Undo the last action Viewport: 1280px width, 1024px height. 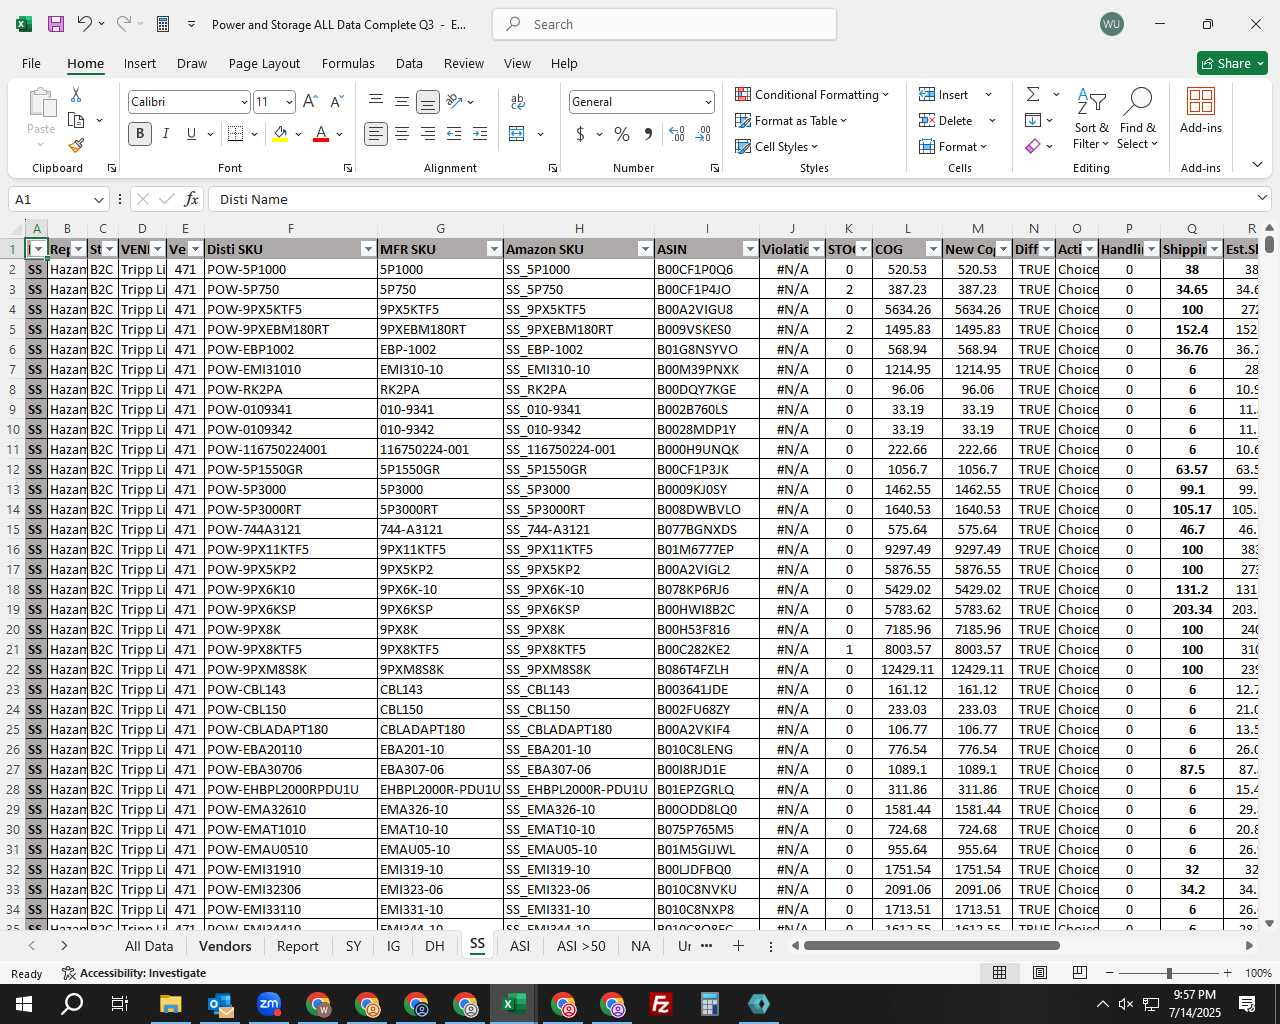point(85,24)
